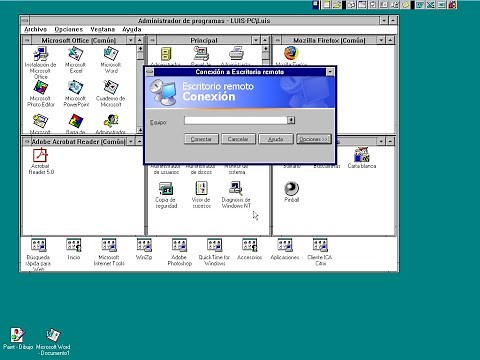
Task: Click into the Equipo text field
Action: tap(236, 120)
